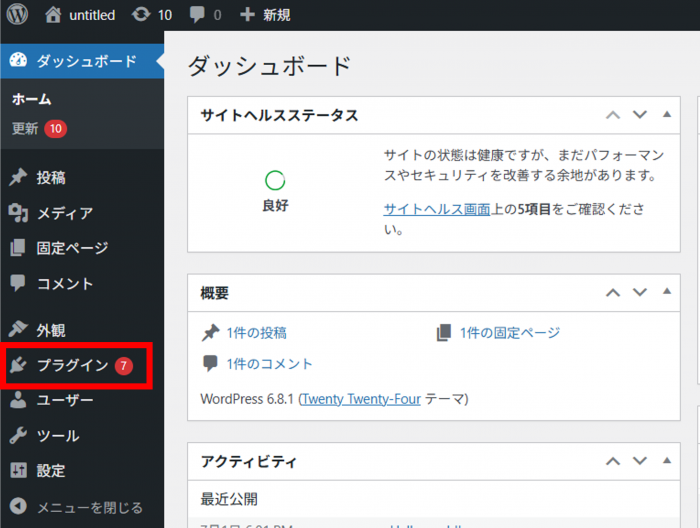Open the コメント sidebar menu

[65, 283]
